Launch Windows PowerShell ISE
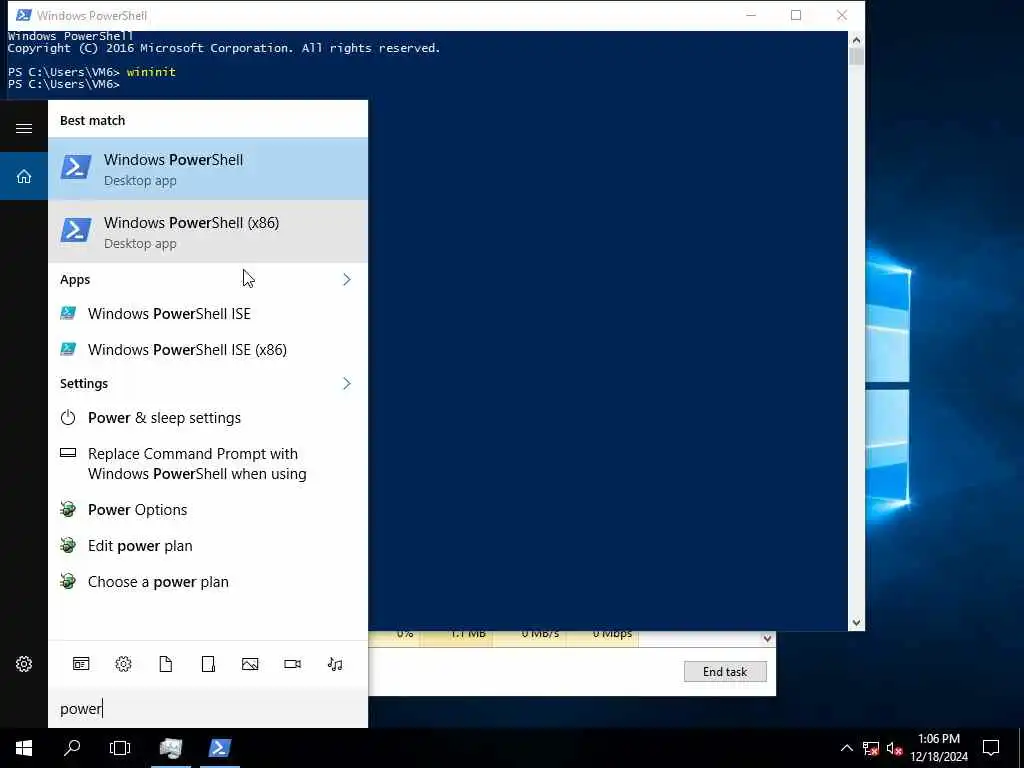Image resolution: width=1024 pixels, height=768 pixels. (x=208, y=313)
